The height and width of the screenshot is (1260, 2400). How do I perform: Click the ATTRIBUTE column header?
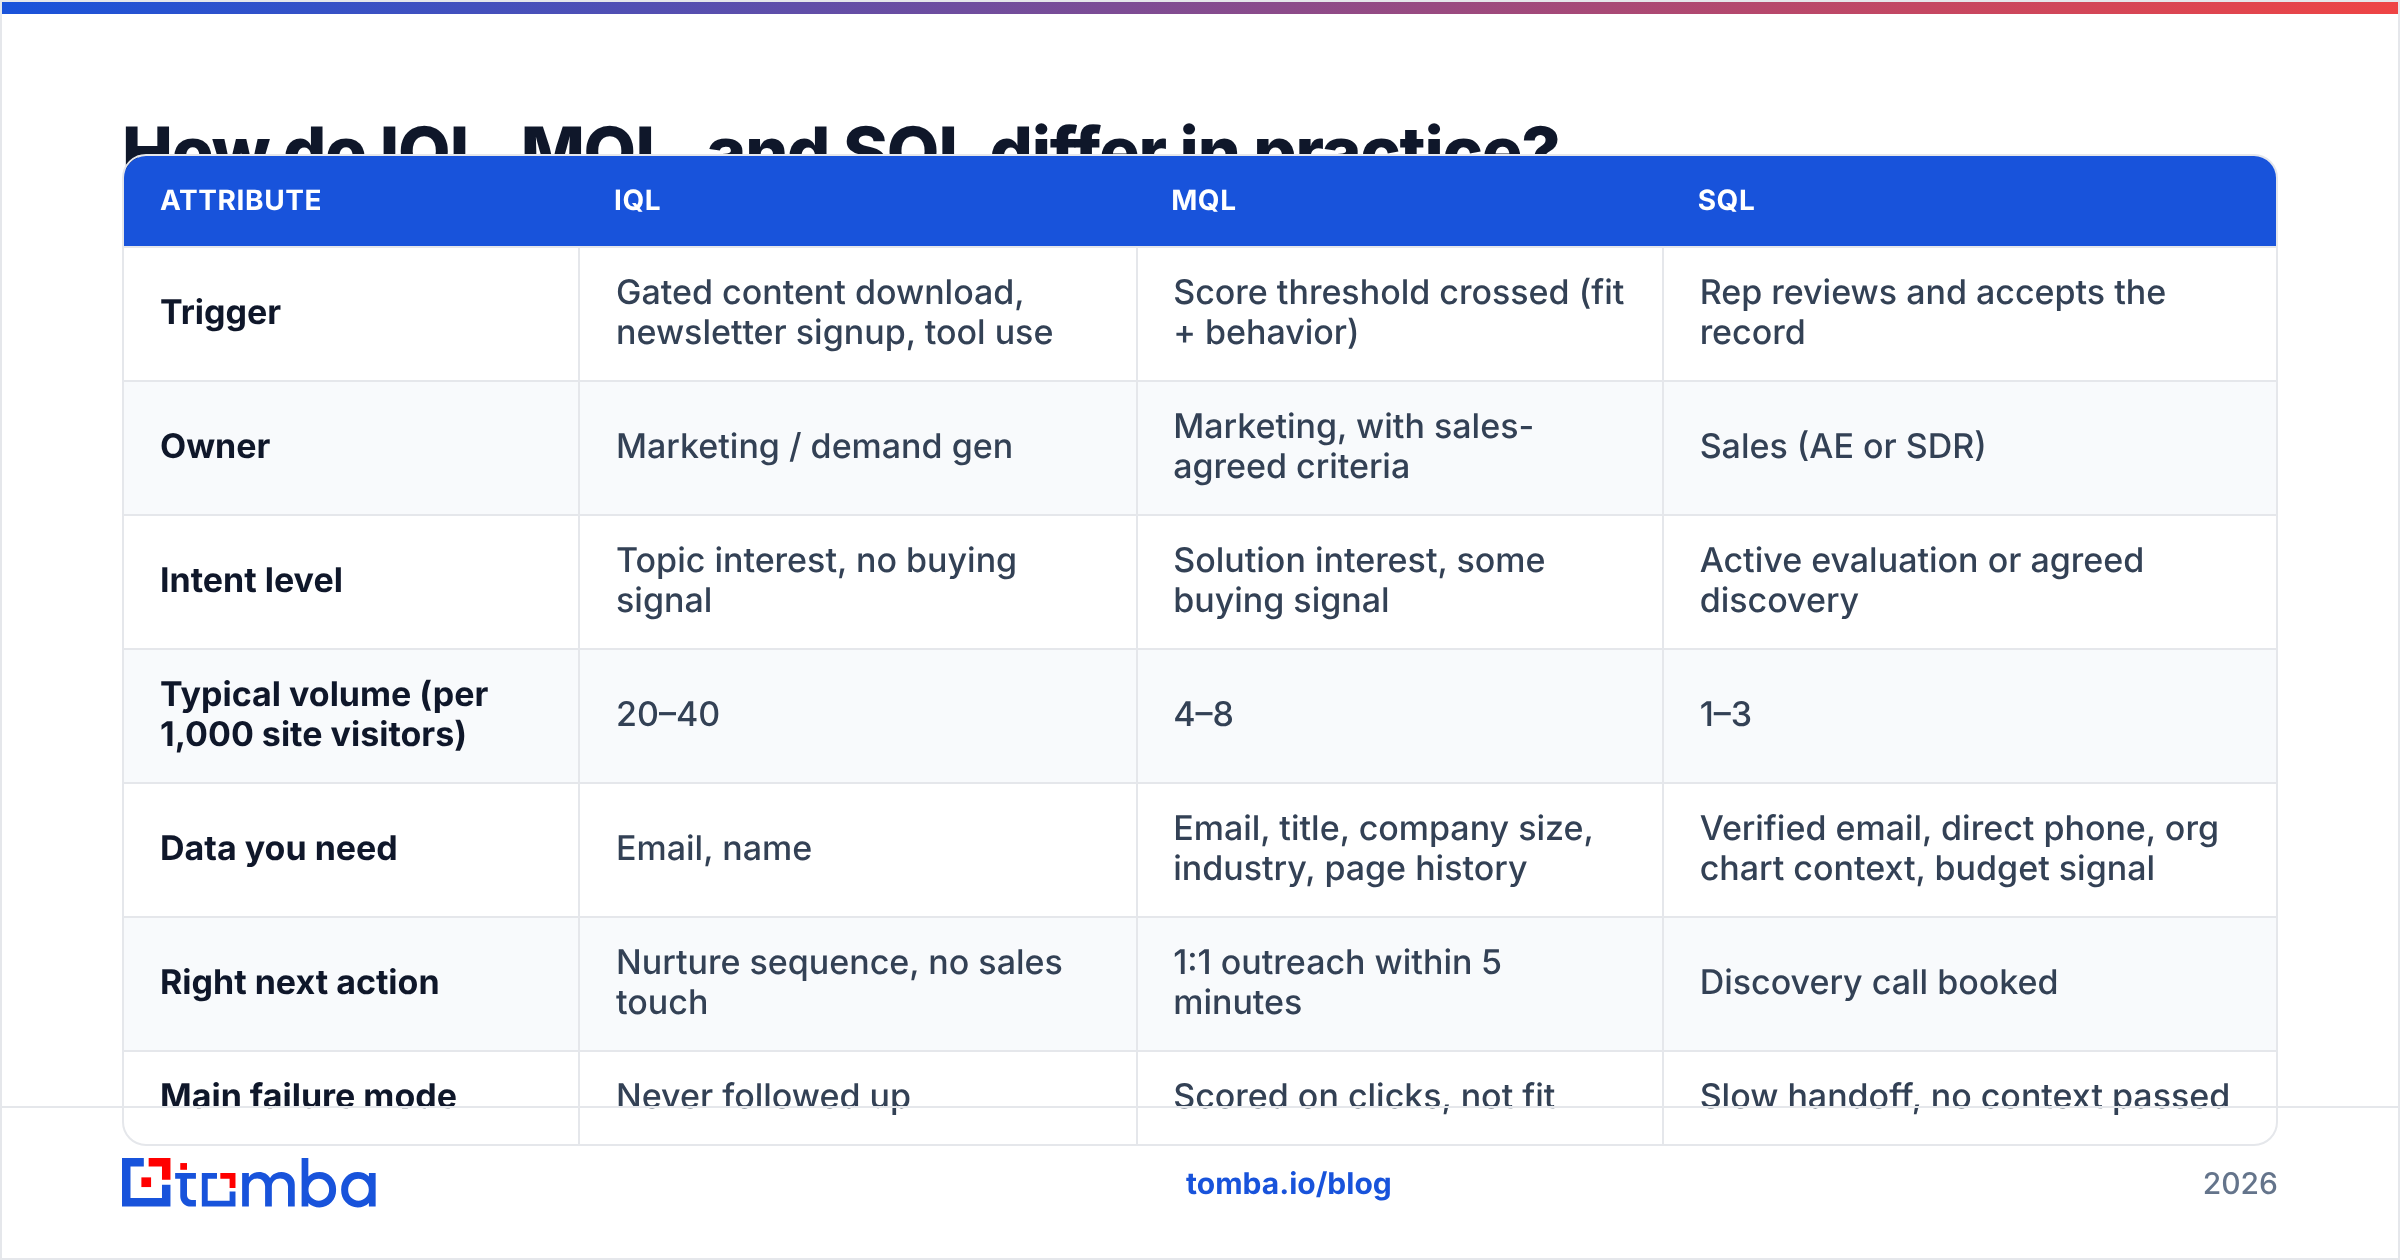pos(241,200)
